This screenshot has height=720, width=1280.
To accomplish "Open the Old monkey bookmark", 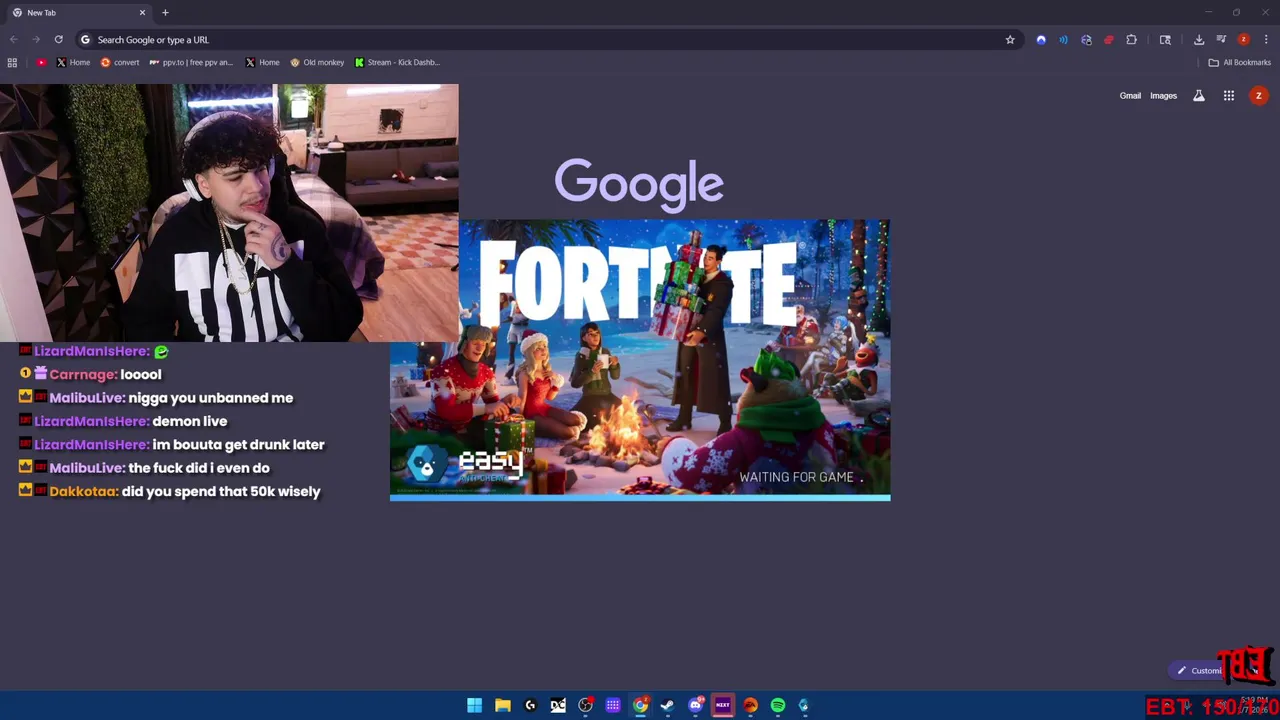I will pyautogui.click(x=317, y=62).
